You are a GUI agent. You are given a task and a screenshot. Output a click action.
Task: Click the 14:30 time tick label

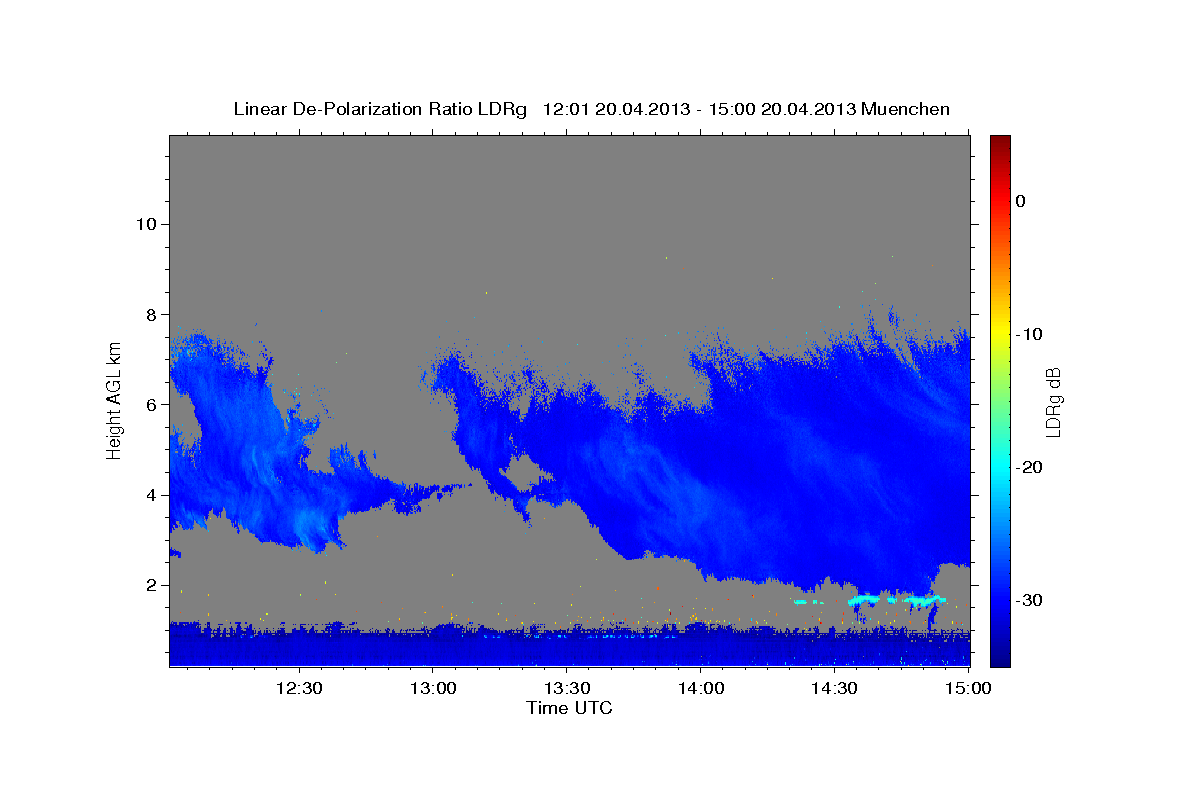pyautogui.click(x=834, y=688)
